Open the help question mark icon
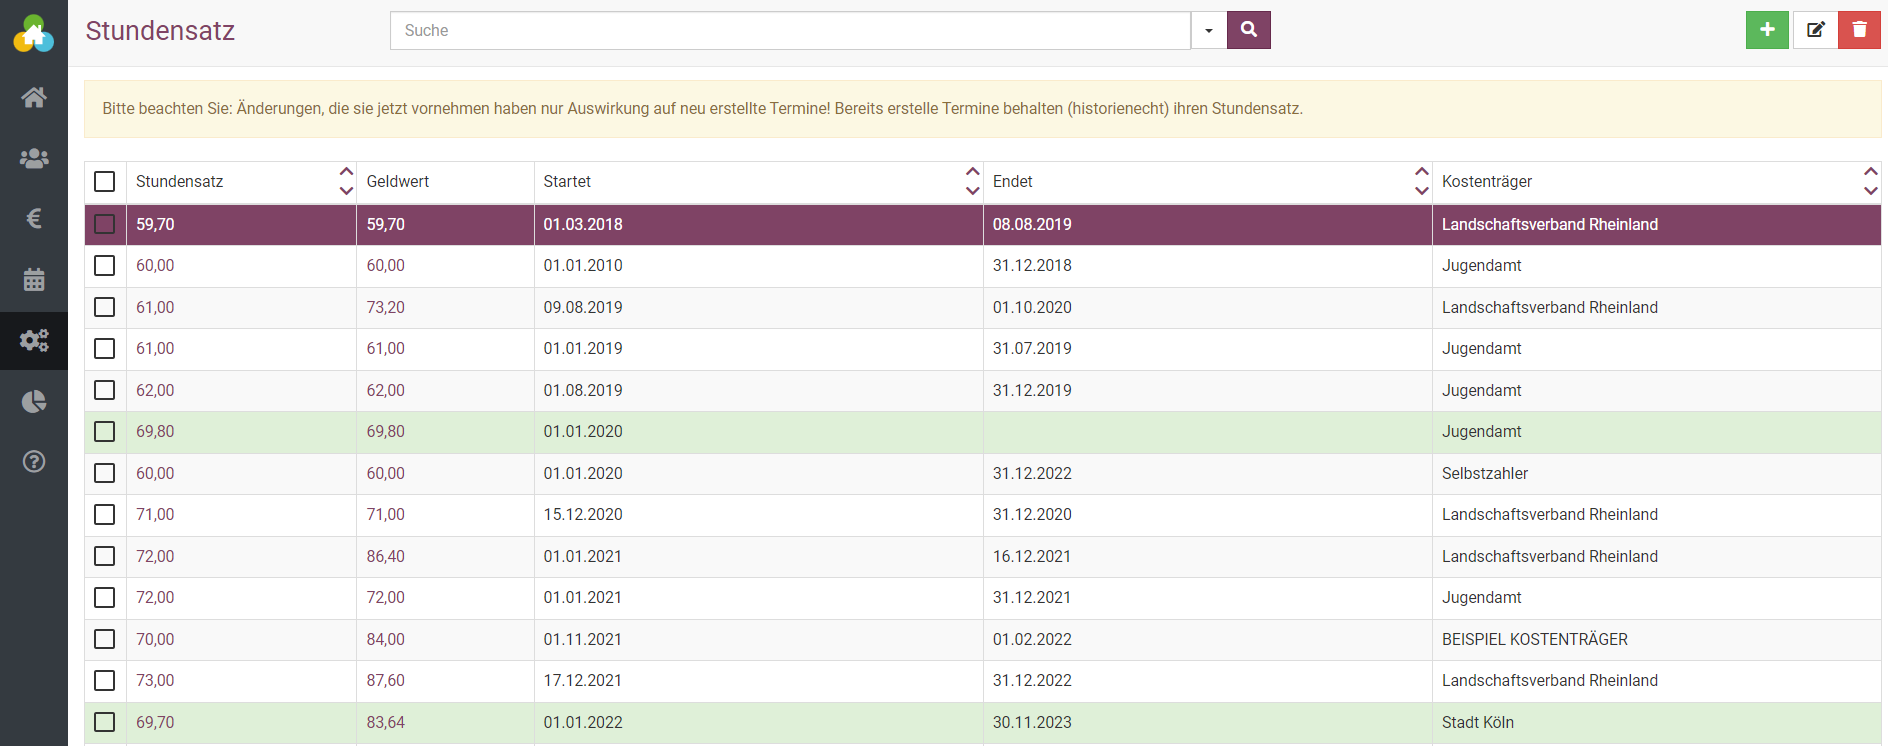 (34, 462)
